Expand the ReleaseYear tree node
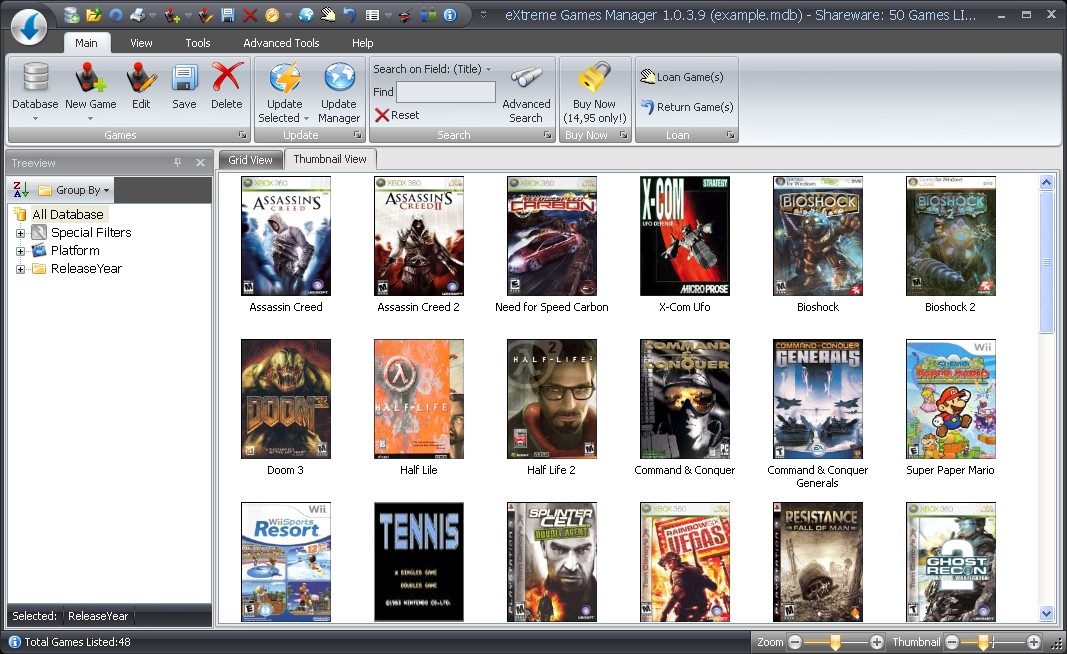The width and height of the screenshot is (1067, 654). 20,269
